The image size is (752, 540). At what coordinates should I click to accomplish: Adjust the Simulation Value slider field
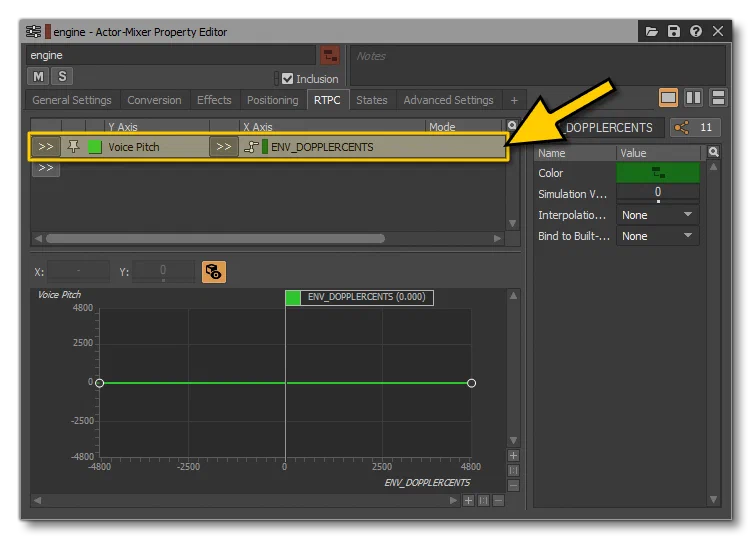[x=658, y=193]
